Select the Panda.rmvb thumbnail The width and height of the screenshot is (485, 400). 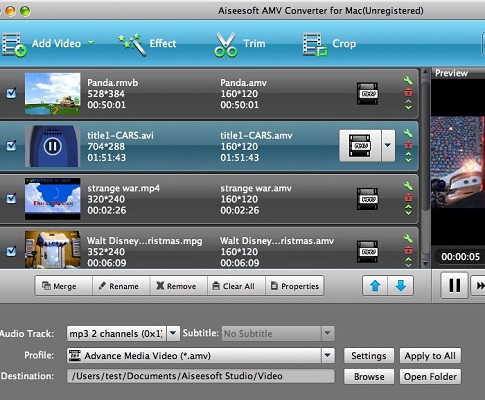(x=53, y=94)
